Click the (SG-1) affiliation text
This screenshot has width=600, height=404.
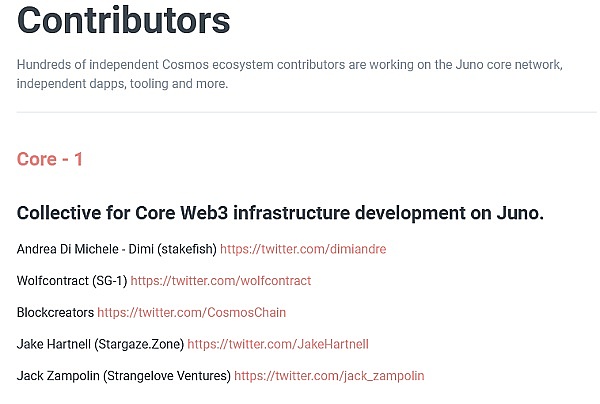point(109,281)
